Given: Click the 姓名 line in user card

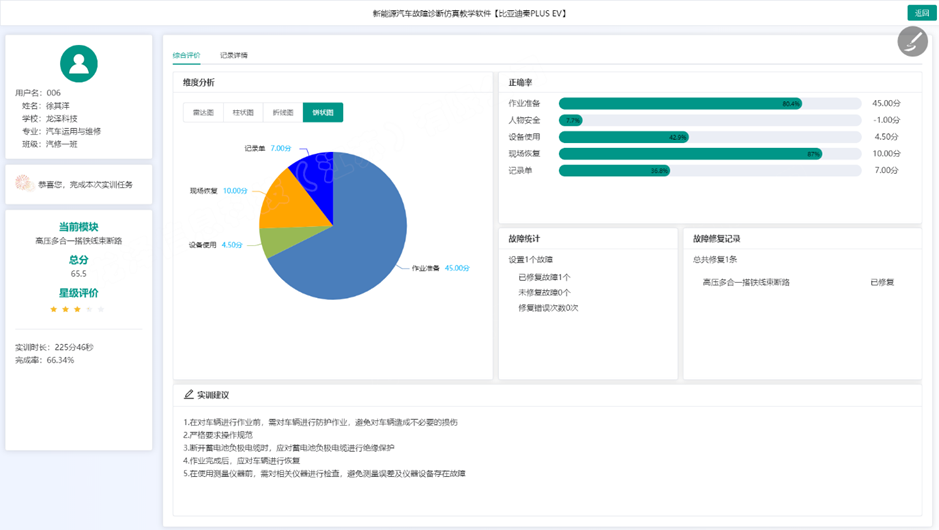Looking at the screenshot, I should (46, 105).
